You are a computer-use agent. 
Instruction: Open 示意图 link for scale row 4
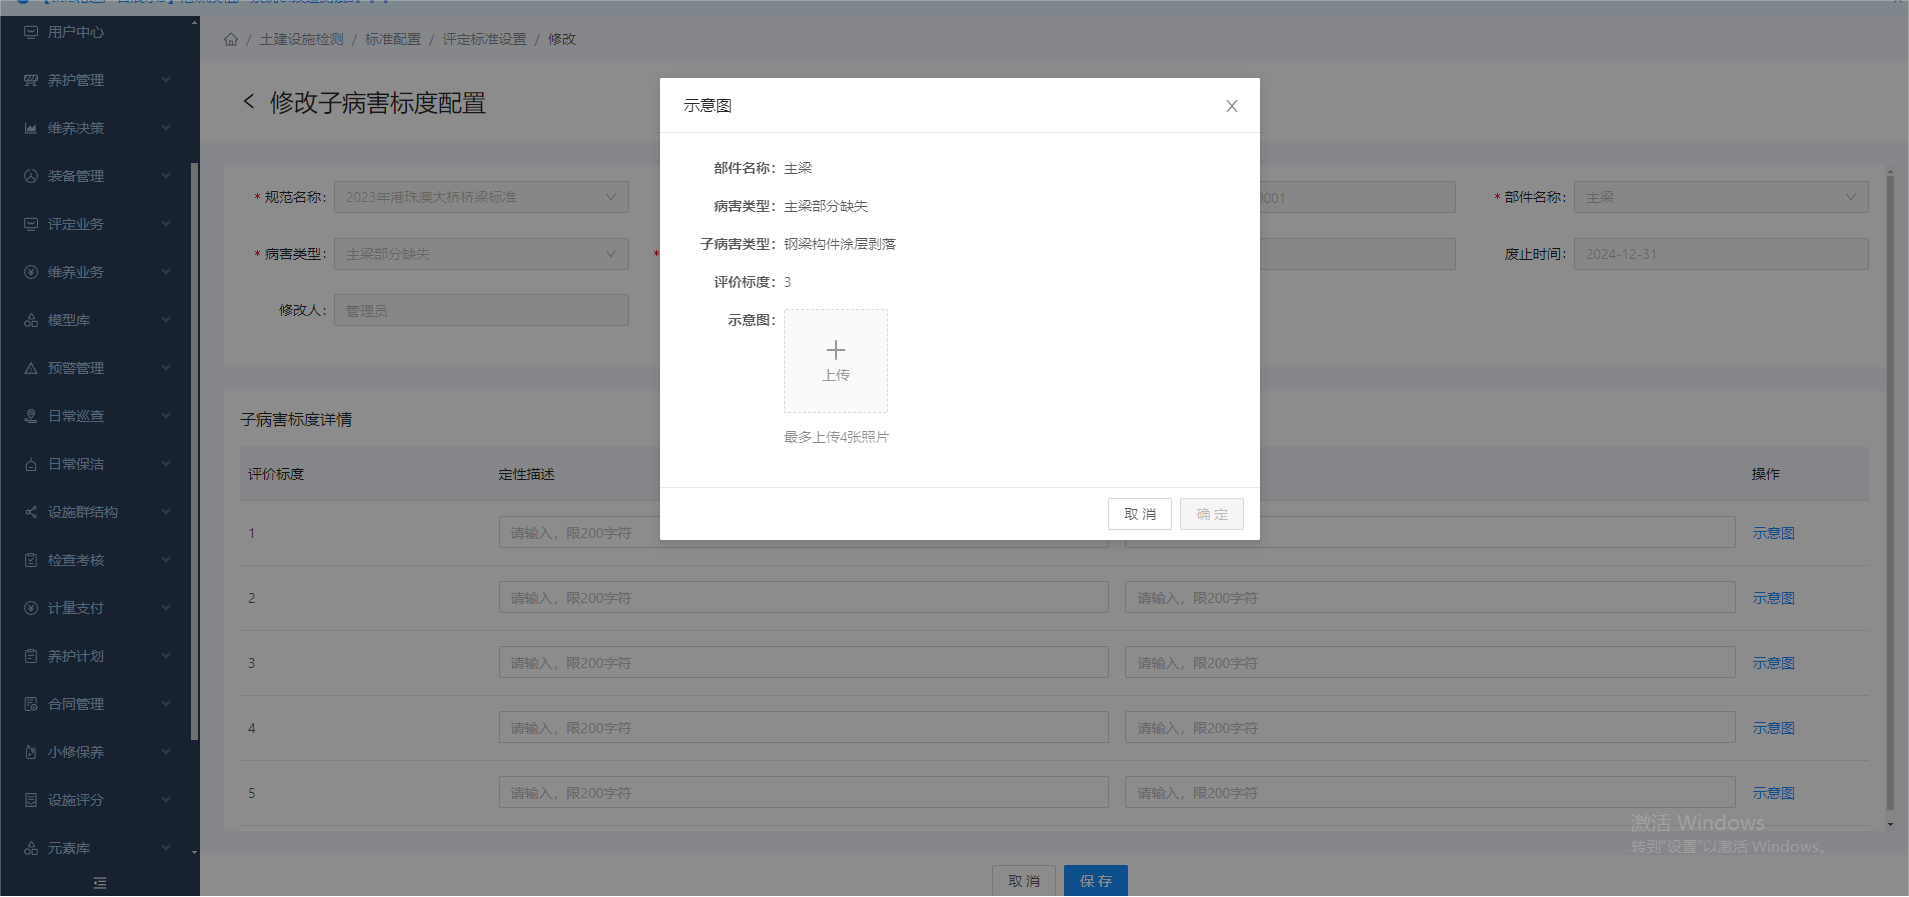coord(1774,728)
